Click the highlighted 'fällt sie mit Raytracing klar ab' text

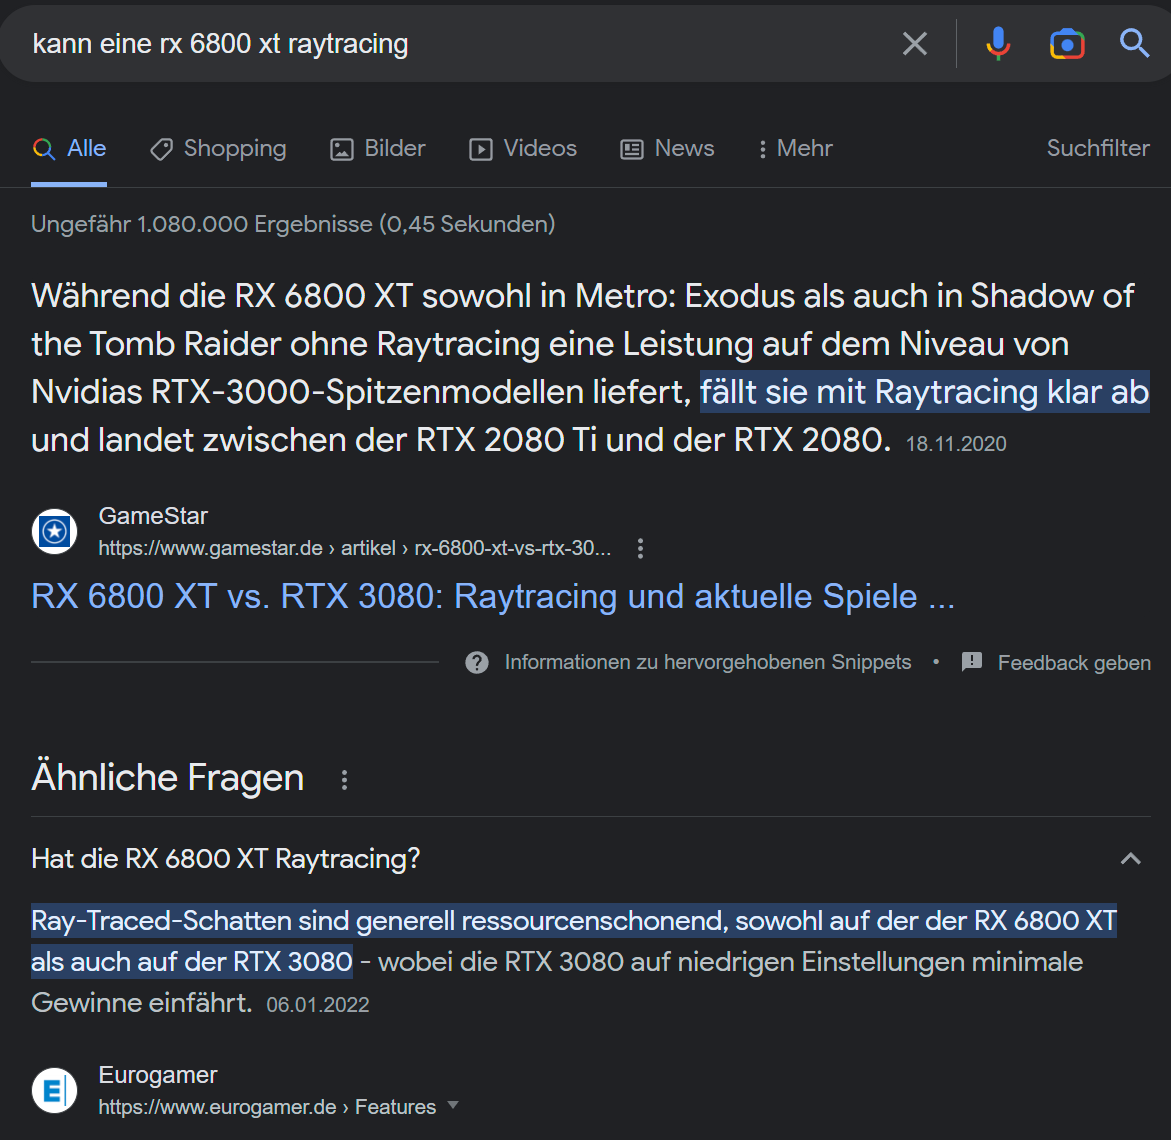click(x=924, y=391)
